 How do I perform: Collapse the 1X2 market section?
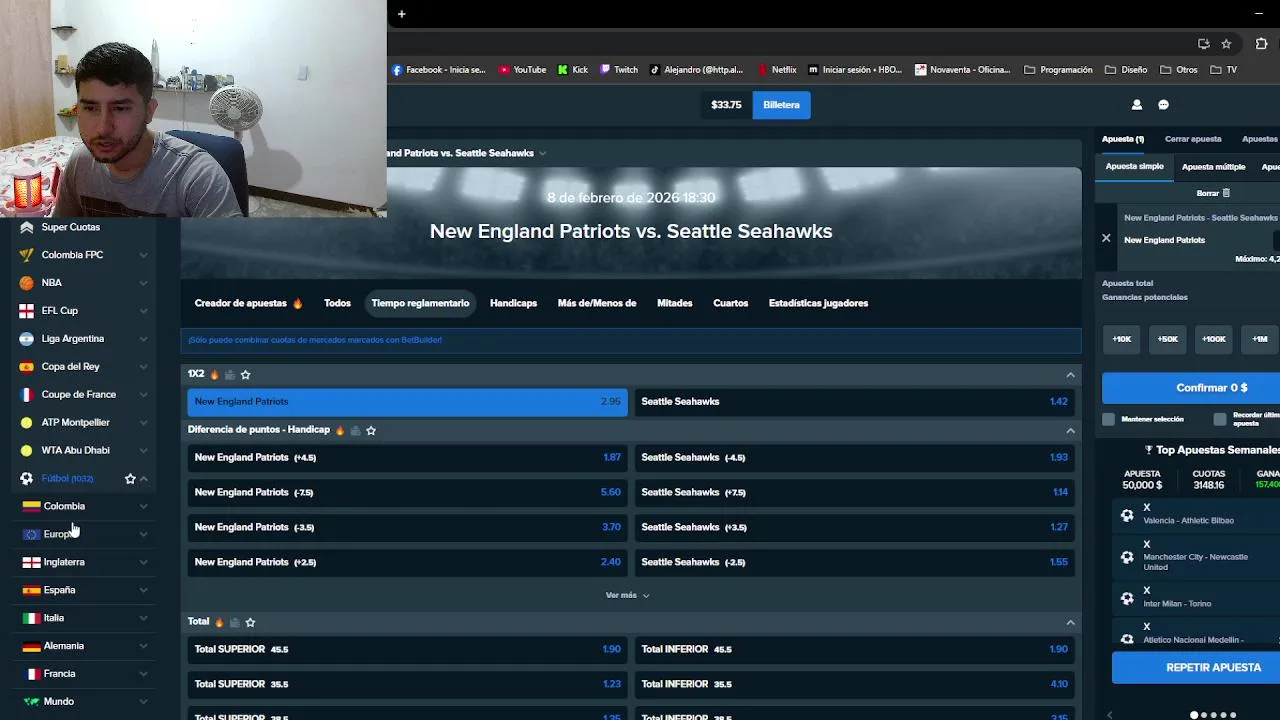pyautogui.click(x=1070, y=375)
